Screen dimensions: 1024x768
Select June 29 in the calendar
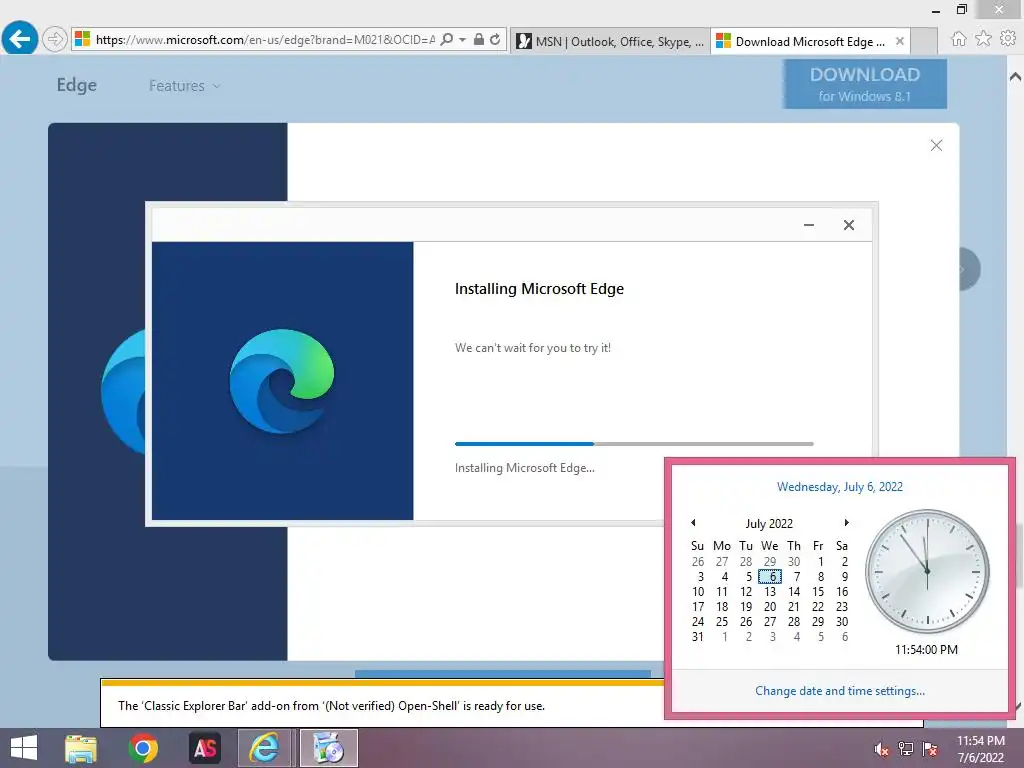(x=770, y=562)
